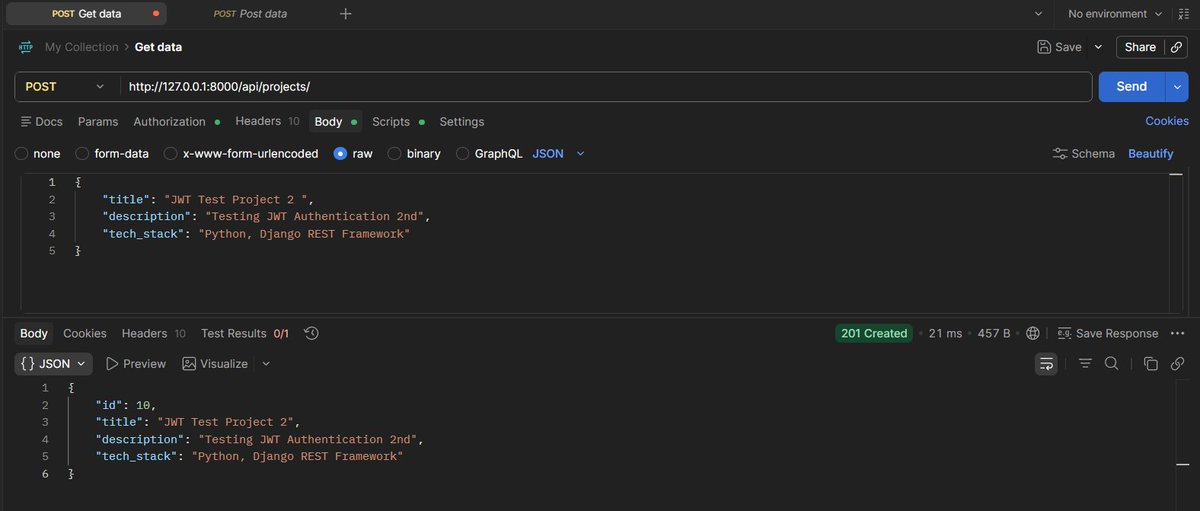The width and height of the screenshot is (1200, 511).
Task: Toggle the line wrap icon in response
Action: 1046,364
